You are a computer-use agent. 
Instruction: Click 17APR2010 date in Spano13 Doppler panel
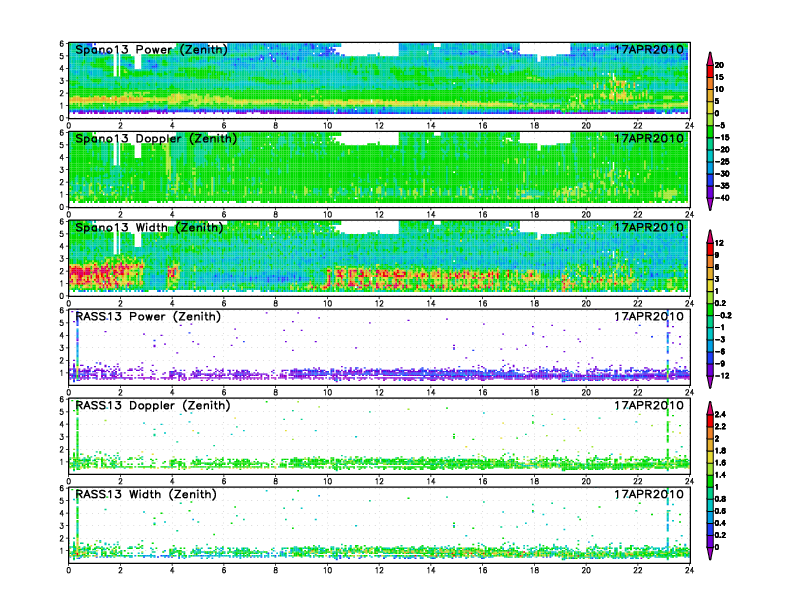point(649,138)
